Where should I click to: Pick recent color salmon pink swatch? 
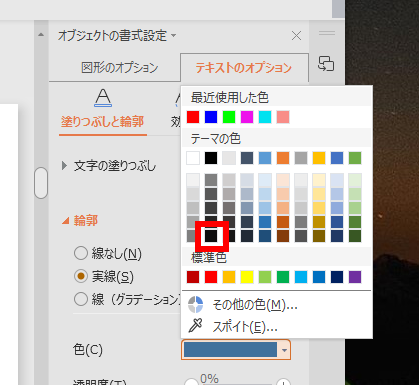(283, 117)
